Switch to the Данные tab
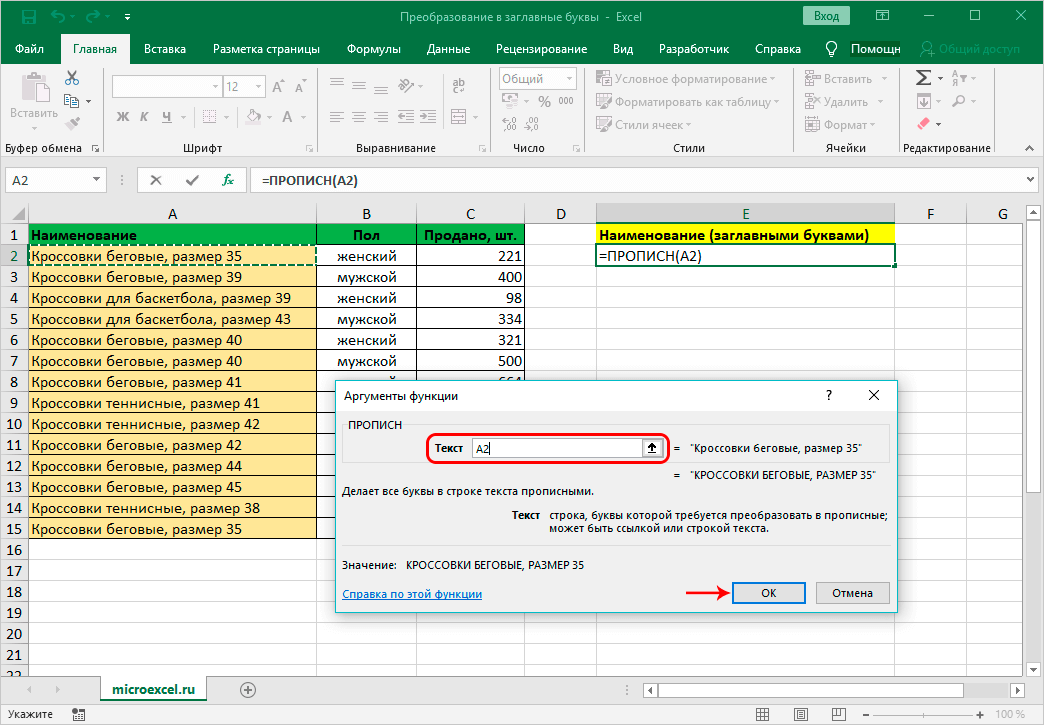 coord(448,49)
